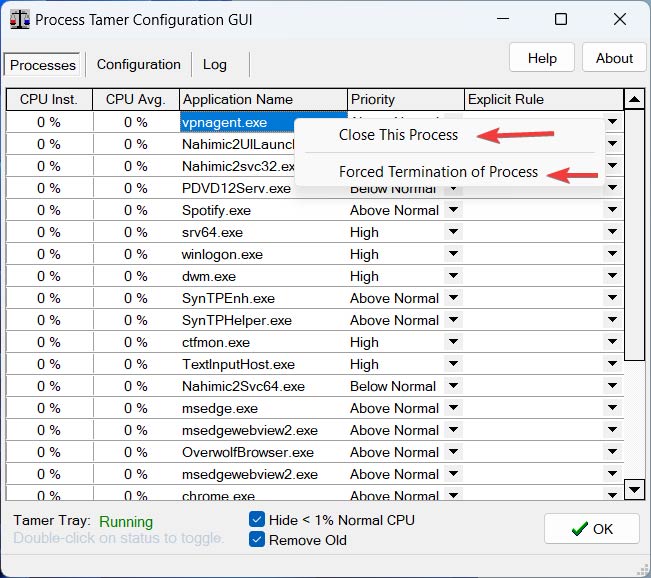Click the Process Tamer app icon in title bar
The width and height of the screenshot is (651, 578).
(x=19, y=19)
